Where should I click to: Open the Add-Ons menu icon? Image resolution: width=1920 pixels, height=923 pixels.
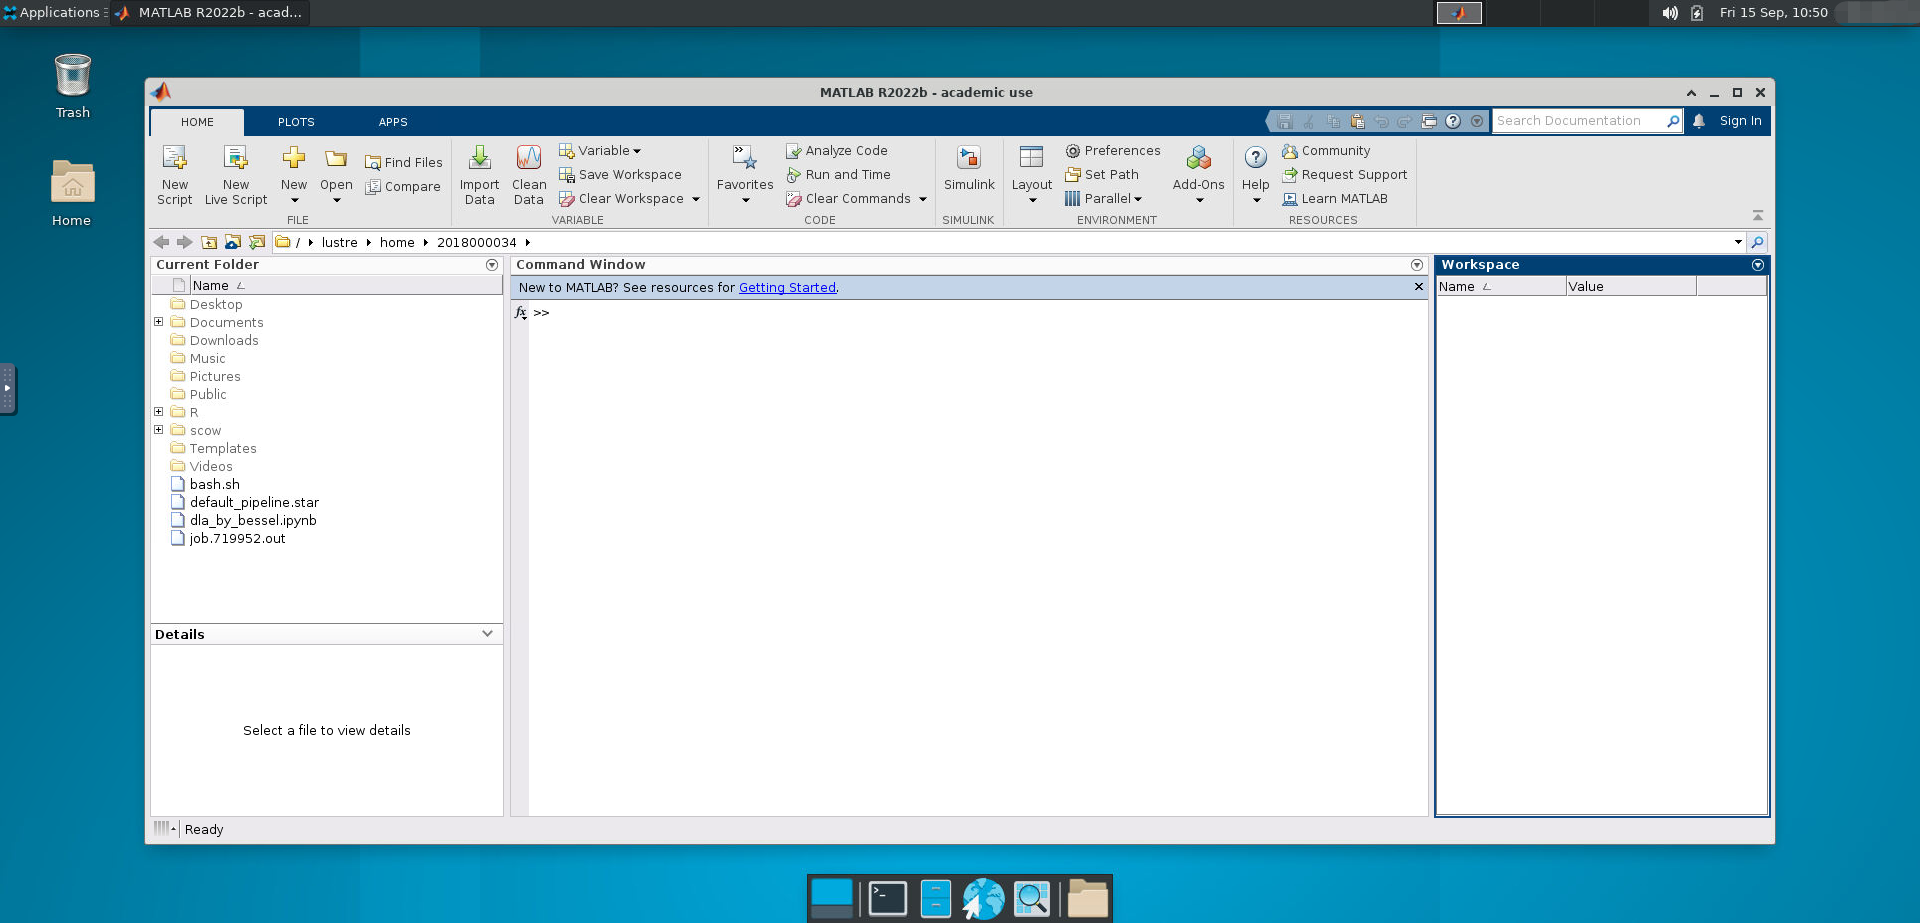point(1198,159)
